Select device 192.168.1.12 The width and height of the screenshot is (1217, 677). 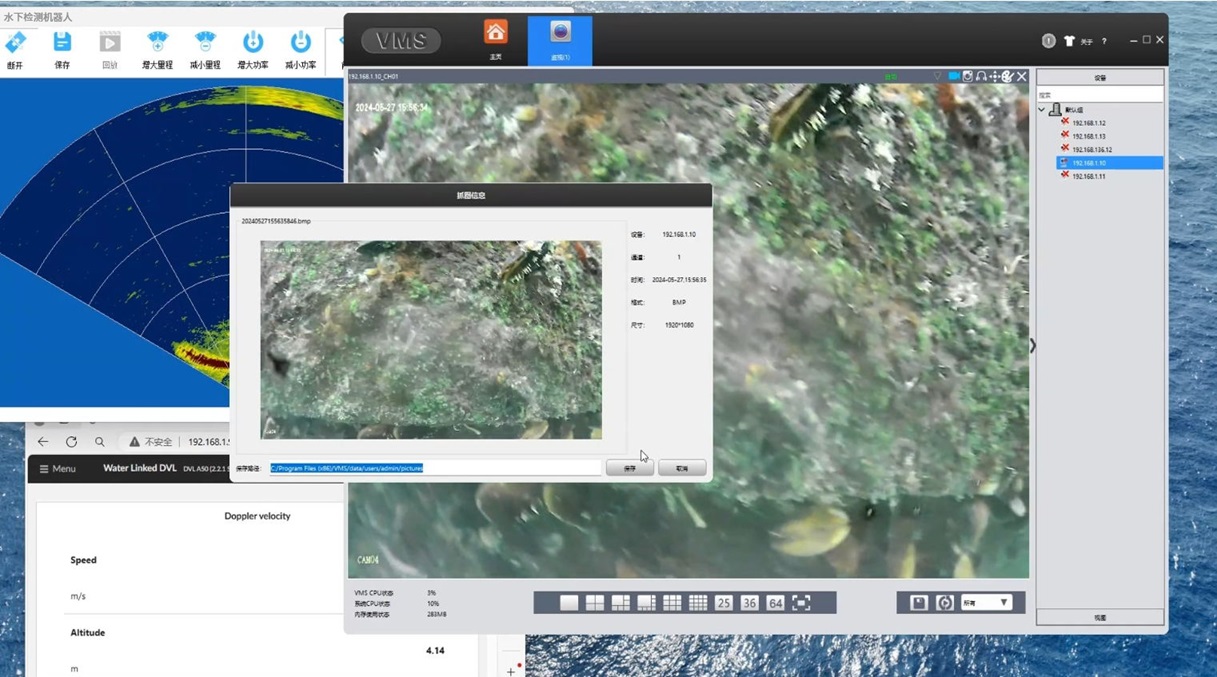pyautogui.click(x=1088, y=123)
